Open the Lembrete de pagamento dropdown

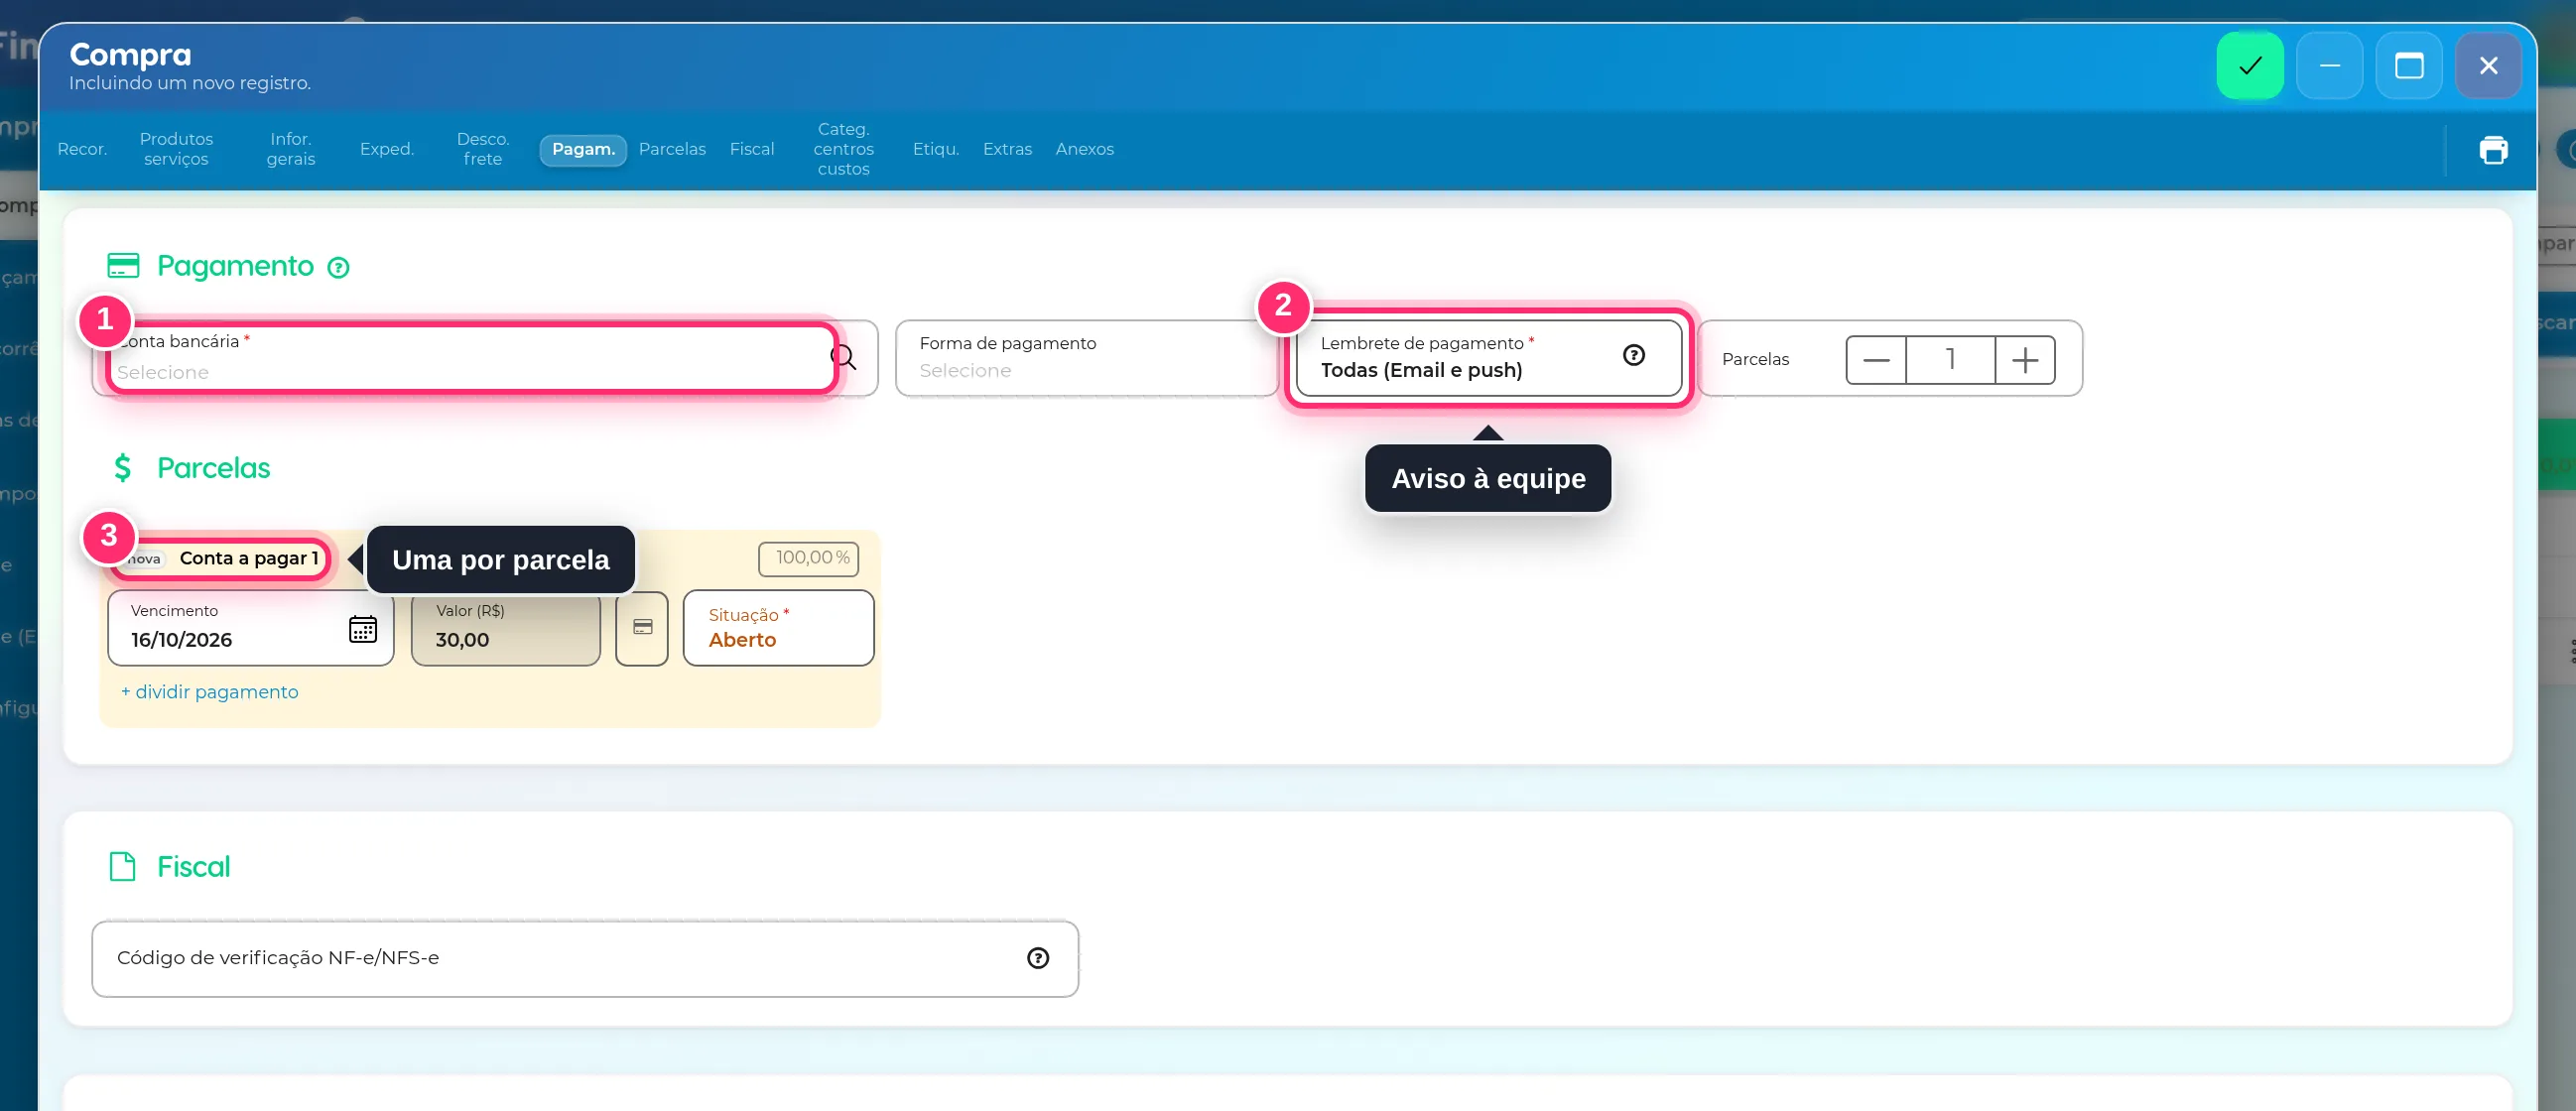1488,358
